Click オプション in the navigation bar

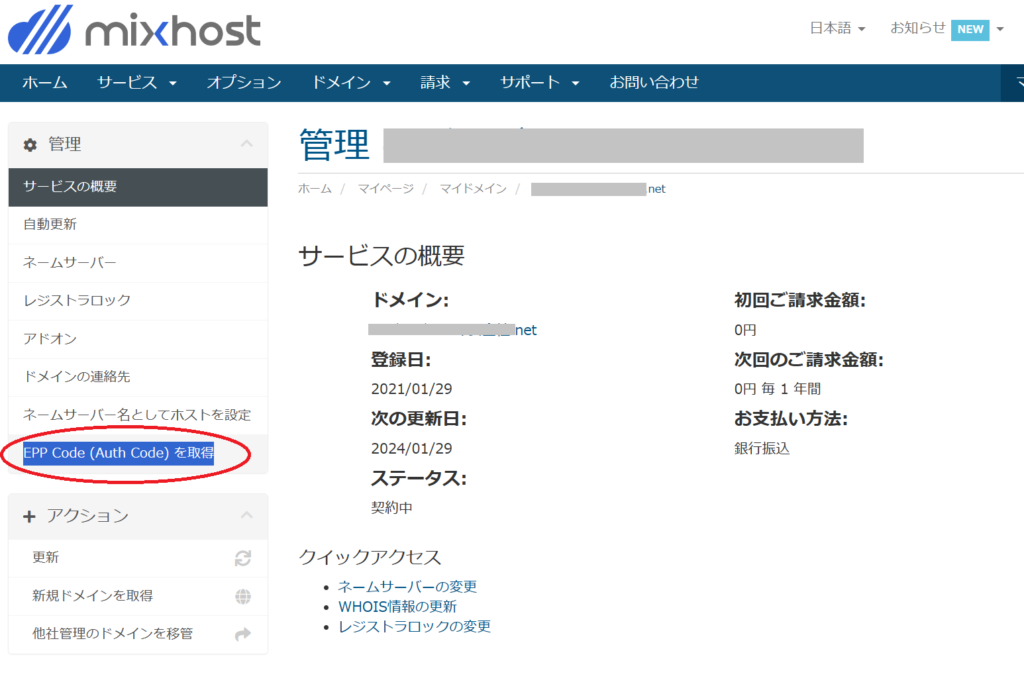click(244, 83)
